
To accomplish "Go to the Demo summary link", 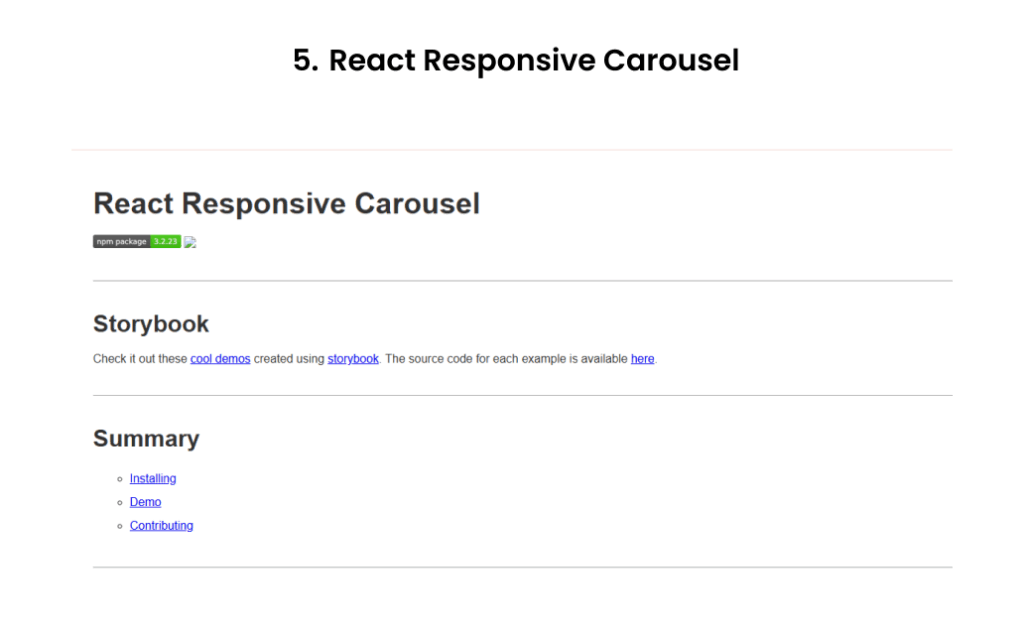I will point(145,502).
